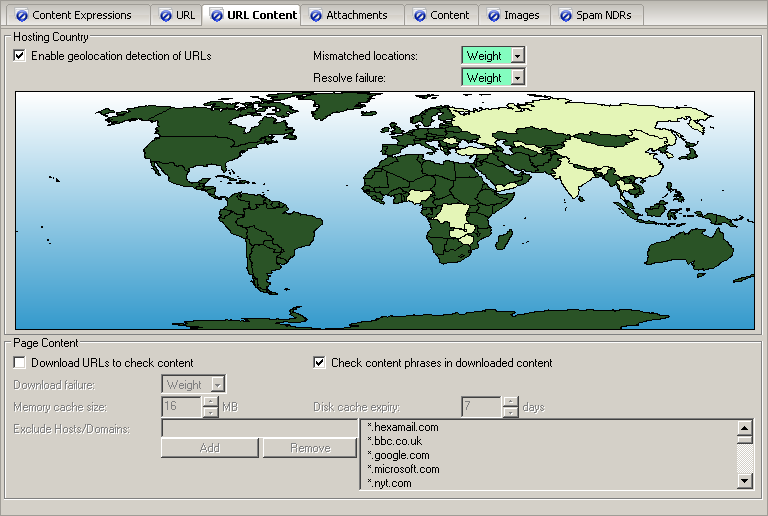This screenshot has width=768, height=516.
Task: Expand the Download failure dropdown
Action: point(217,385)
